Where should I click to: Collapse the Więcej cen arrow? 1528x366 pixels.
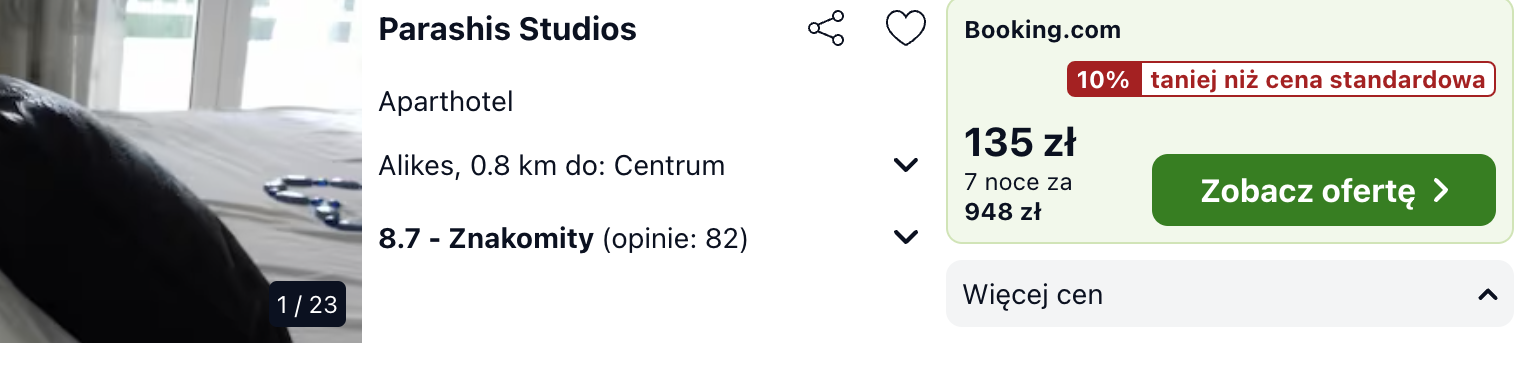(1487, 295)
